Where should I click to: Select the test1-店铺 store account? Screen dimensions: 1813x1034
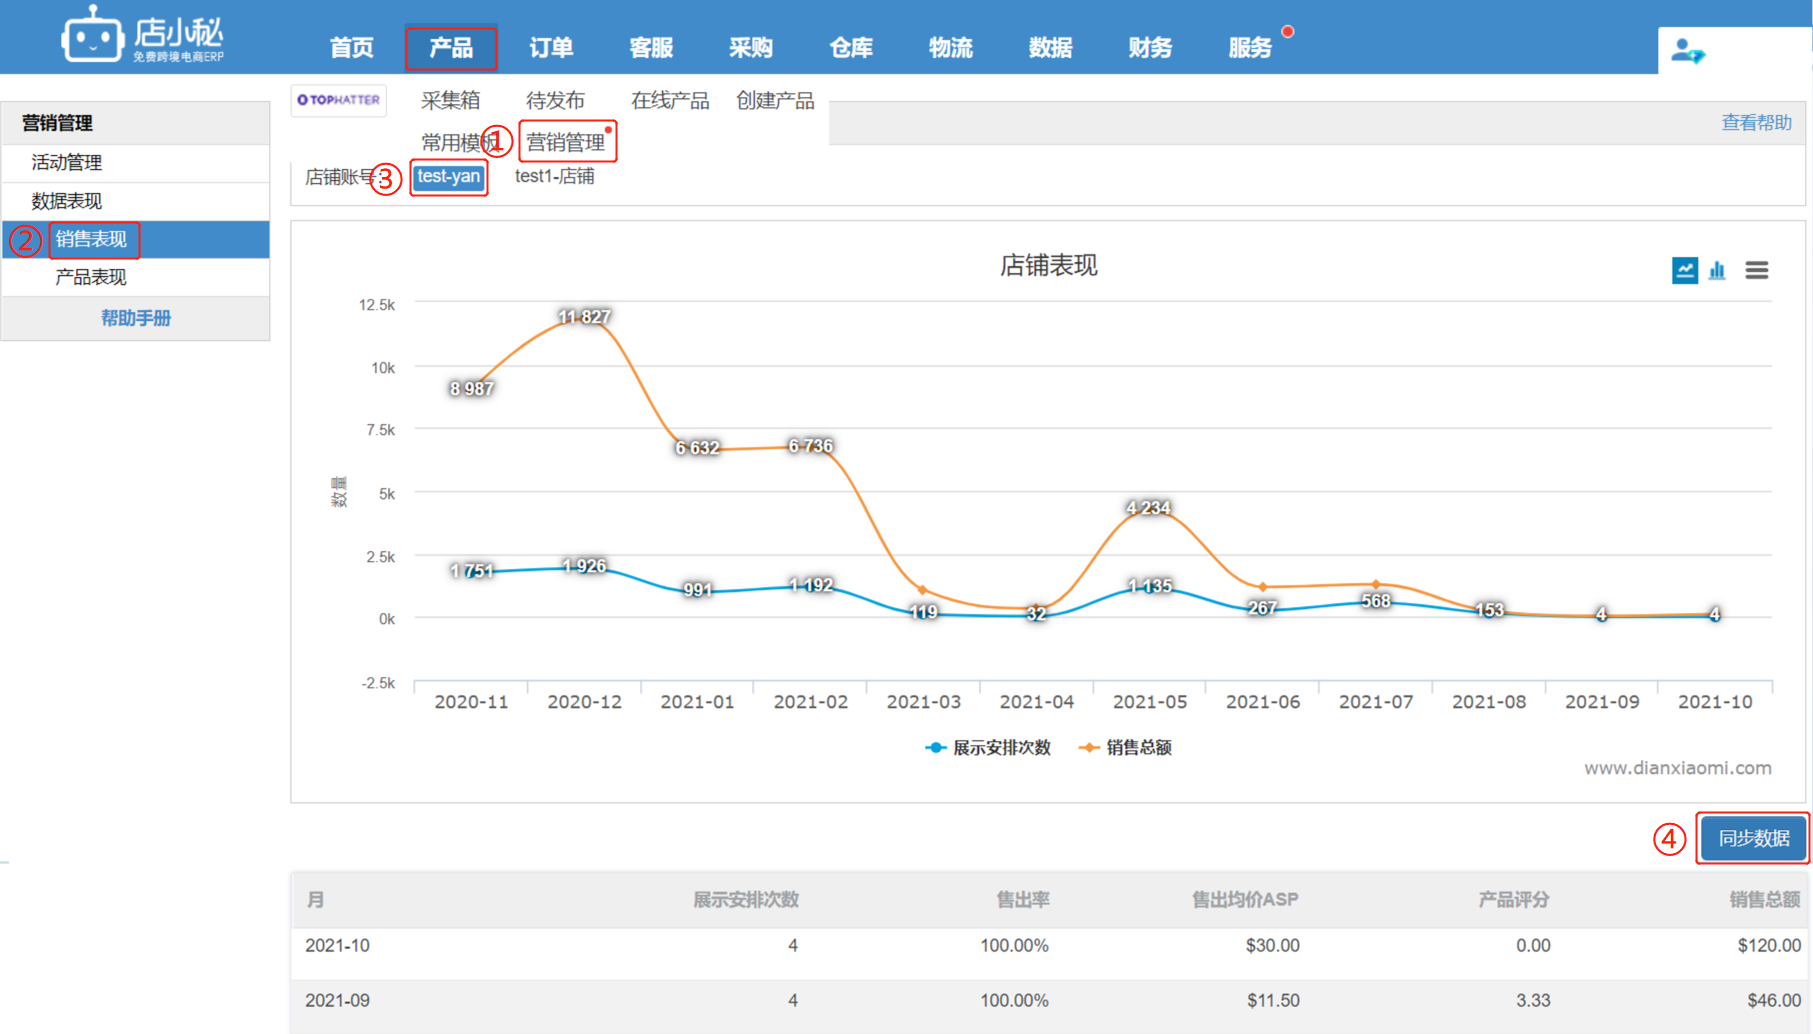(x=554, y=177)
